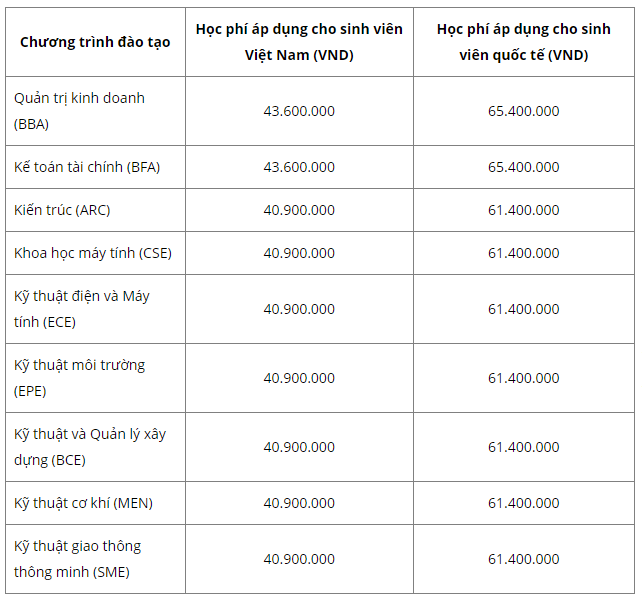The width and height of the screenshot is (642, 603).
Task: Click the EPE international tuition 61.400.000
Action: click(524, 378)
